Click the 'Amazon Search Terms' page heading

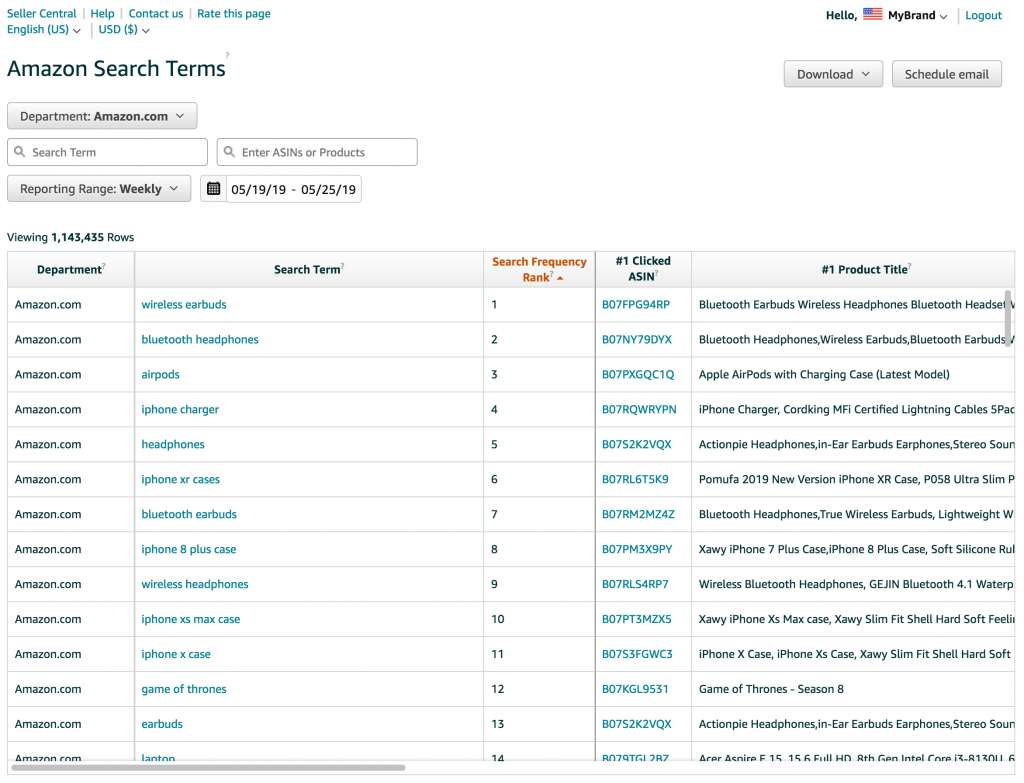pyautogui.click(x=116, y=69)
